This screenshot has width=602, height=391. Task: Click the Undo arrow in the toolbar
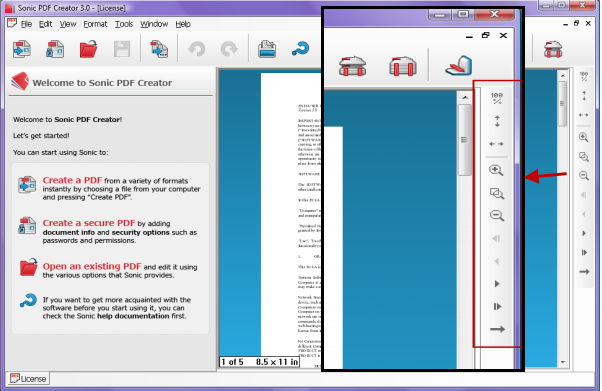pyautogui.click(x=196, y=49)
